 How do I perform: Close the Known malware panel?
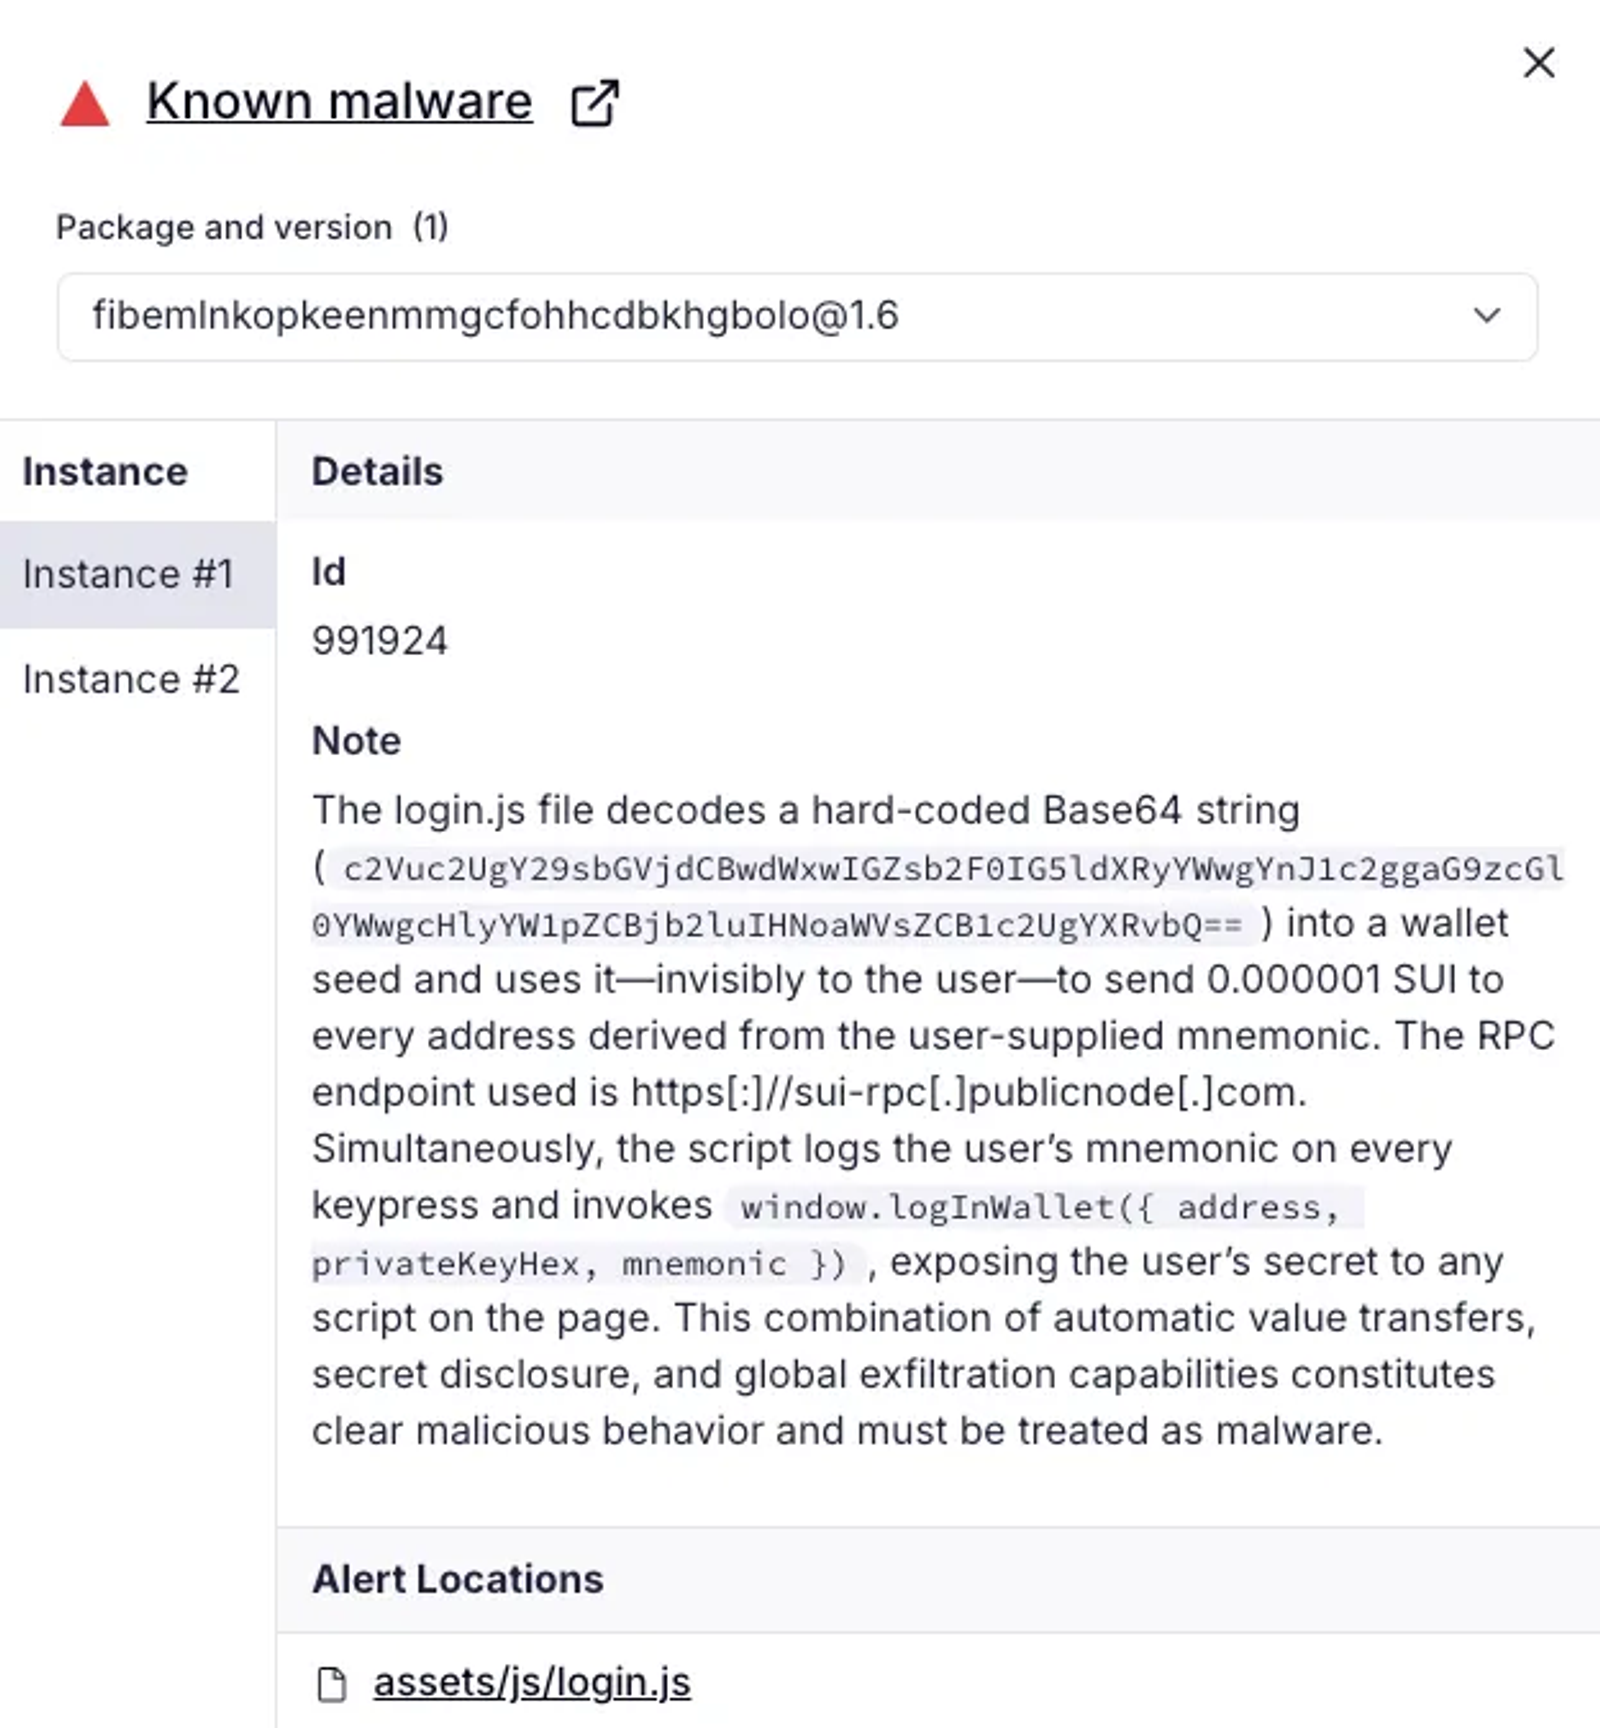coord(1539,63)
